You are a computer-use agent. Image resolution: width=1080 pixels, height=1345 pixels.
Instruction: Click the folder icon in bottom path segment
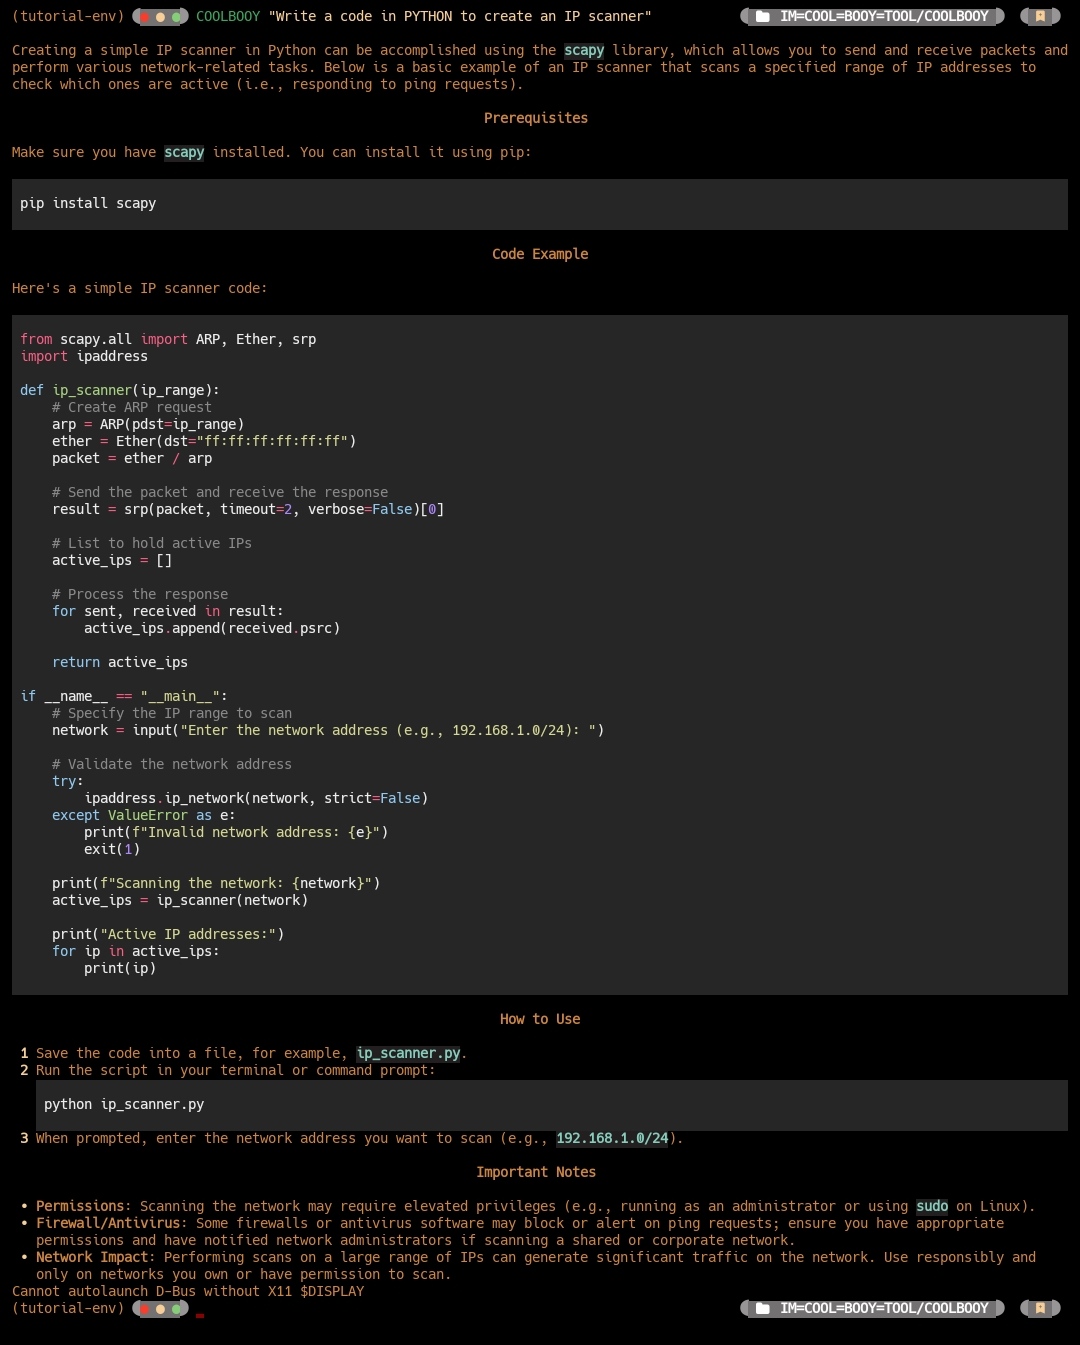click(x=763, y=1308)
